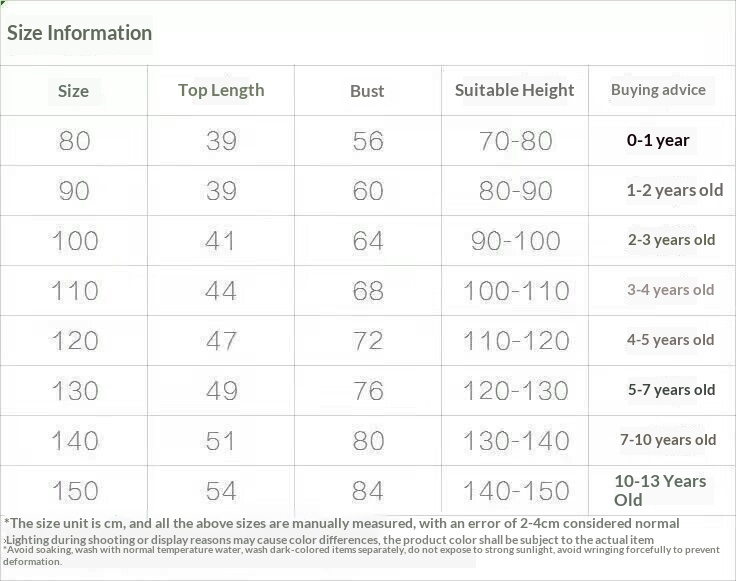Select the "Buying advice" column header
The image size is (736, 581).
click(658, 90)
